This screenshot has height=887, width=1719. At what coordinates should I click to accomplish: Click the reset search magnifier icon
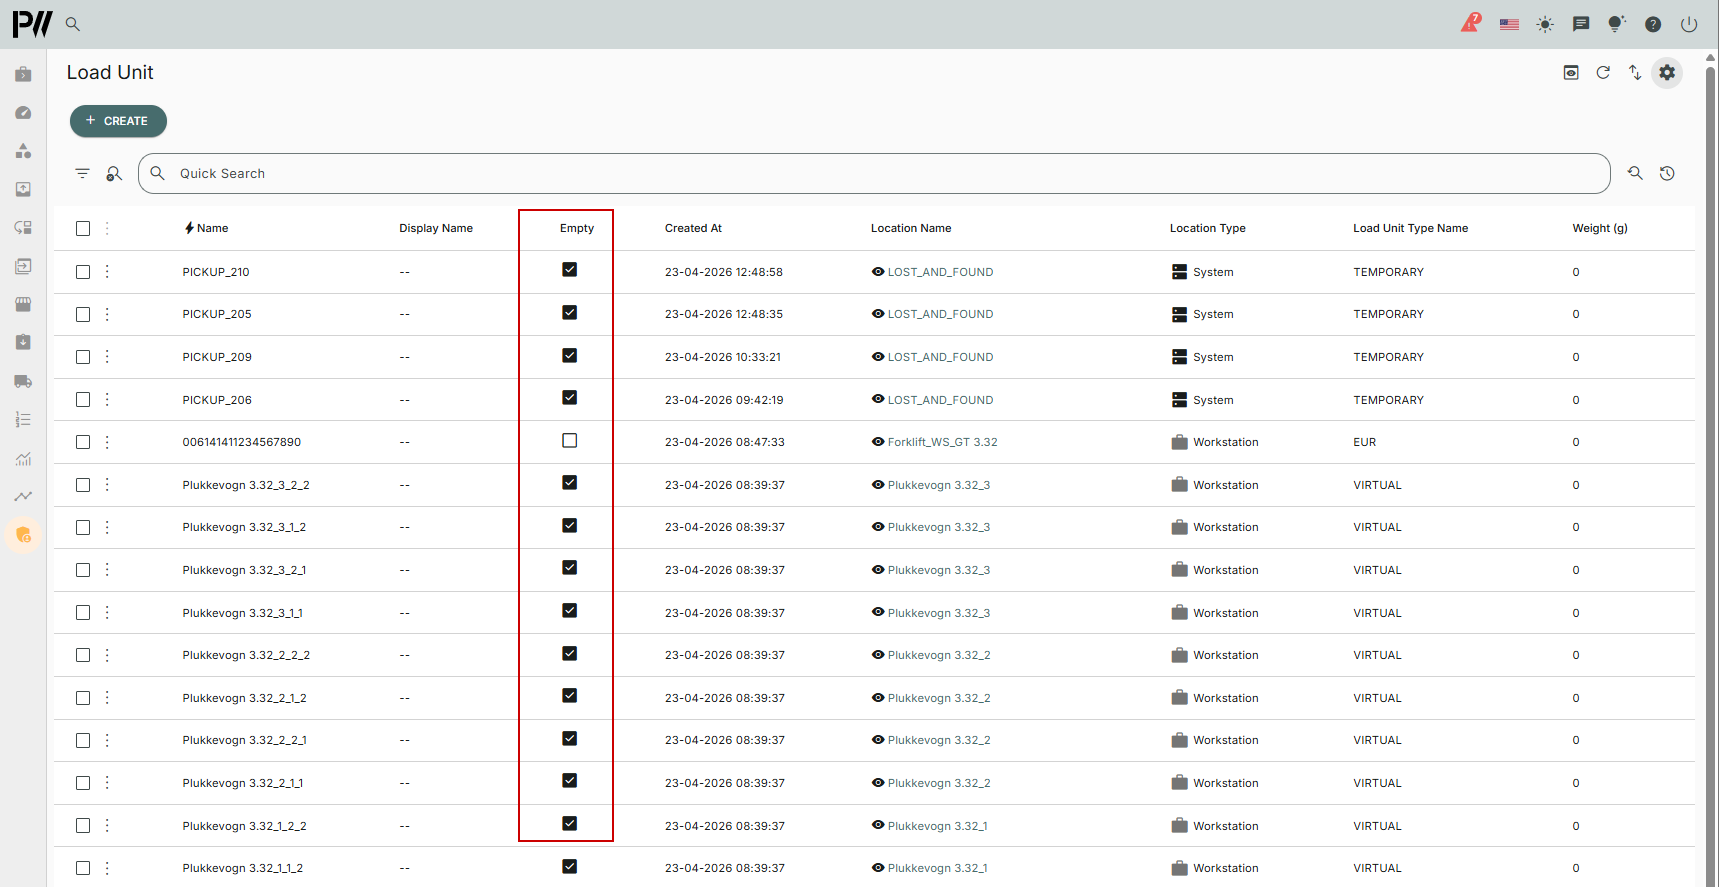[1635, 173]
